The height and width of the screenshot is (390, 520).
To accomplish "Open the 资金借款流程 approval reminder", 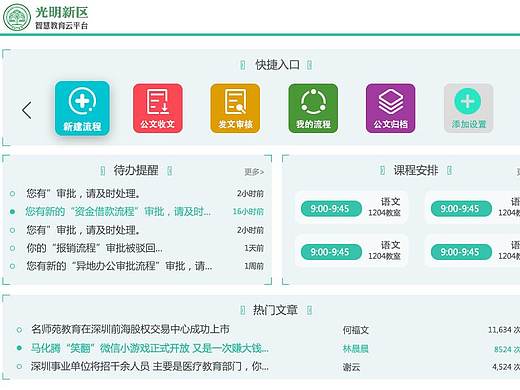I will [118, 211].
